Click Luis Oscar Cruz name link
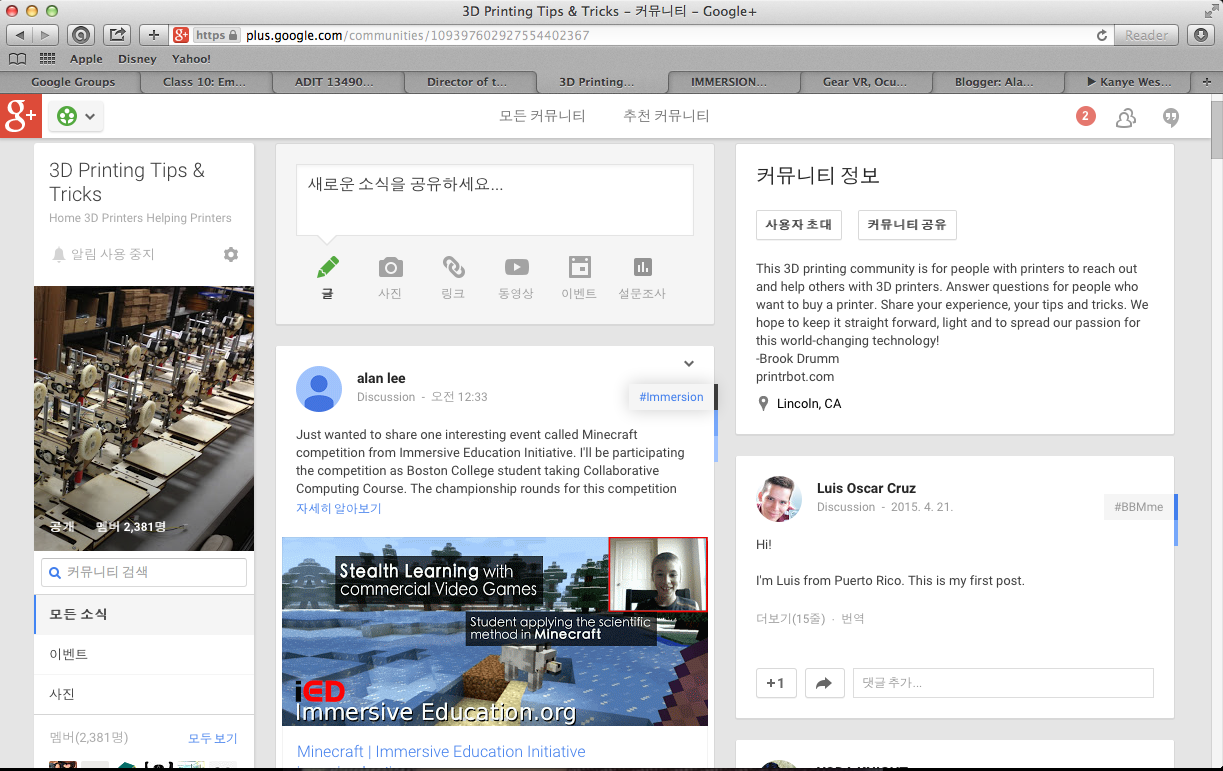This screenshot has height=771, width=1223. (x=866, y=488)
